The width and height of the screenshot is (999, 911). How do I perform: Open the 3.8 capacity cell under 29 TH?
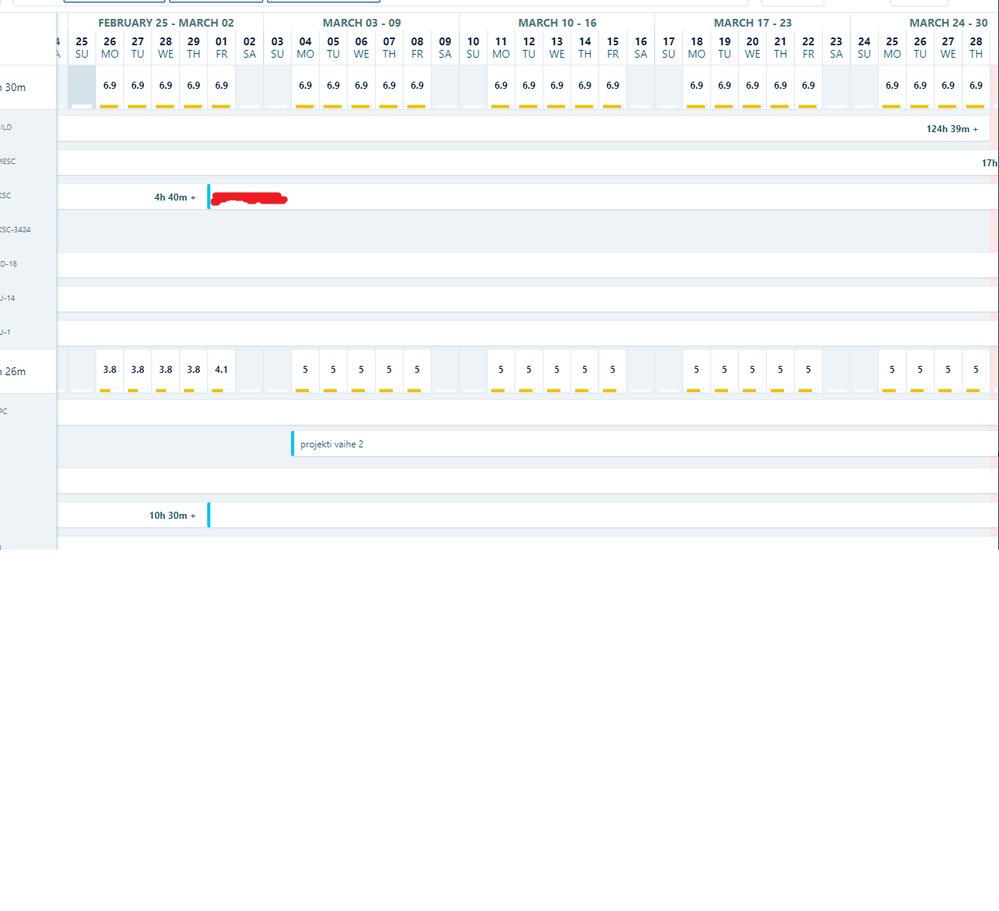[194, 371]
